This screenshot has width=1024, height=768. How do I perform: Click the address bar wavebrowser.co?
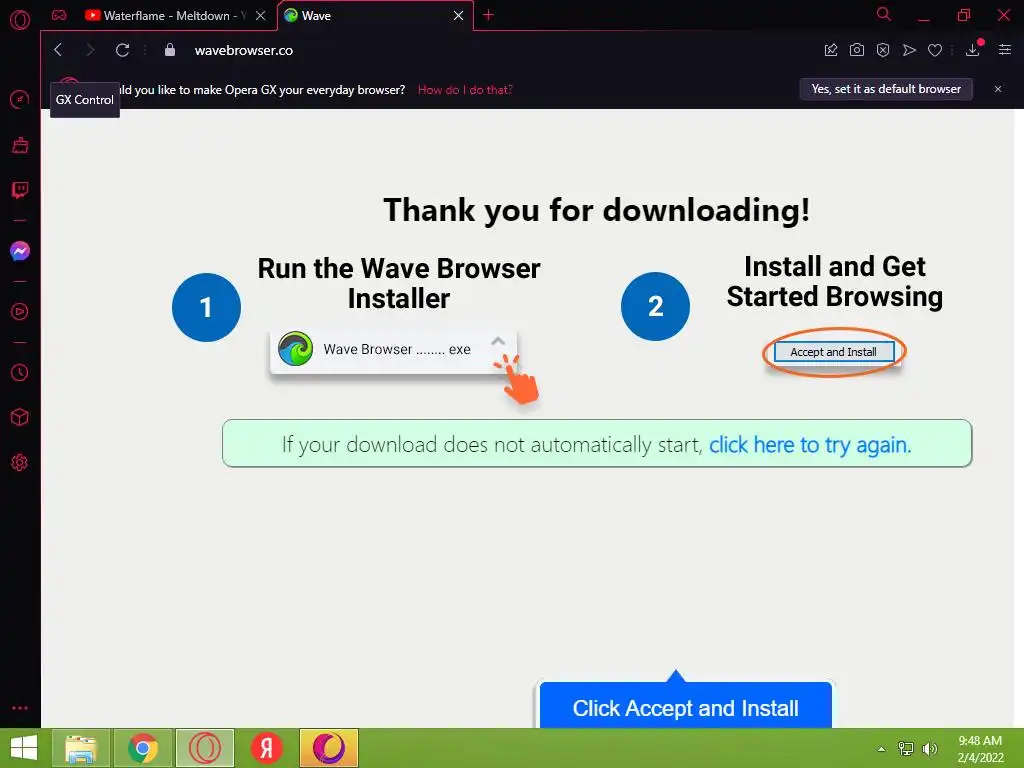pos(244,50)
